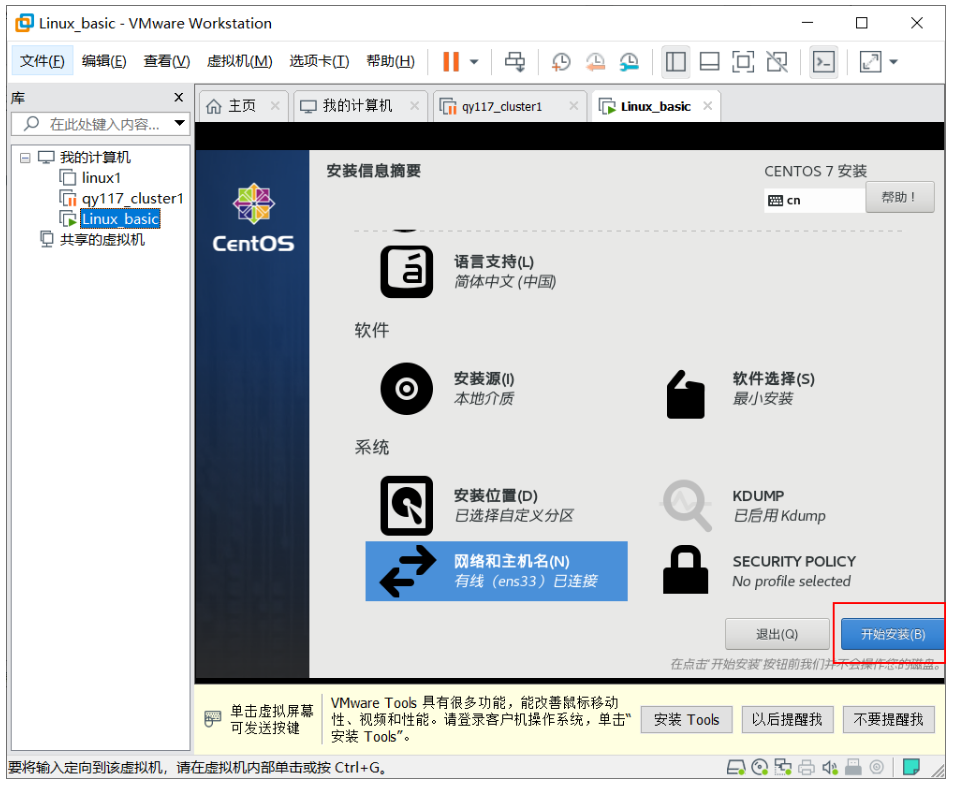The height and width of the screenshot is (785, 955).
Task: Close the qy117_cluster1 tab
Action: pos(573,105)
